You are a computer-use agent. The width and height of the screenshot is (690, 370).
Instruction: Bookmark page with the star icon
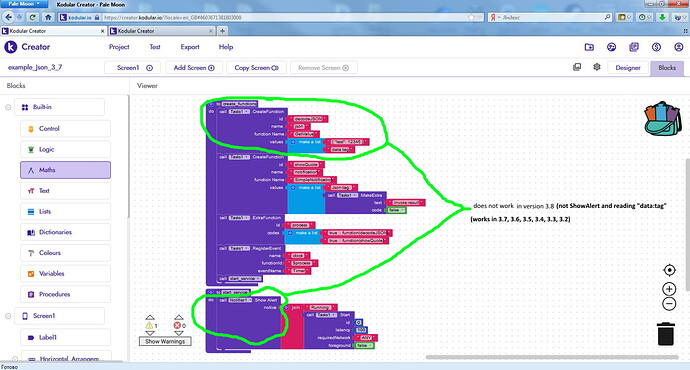click(471, 18)
